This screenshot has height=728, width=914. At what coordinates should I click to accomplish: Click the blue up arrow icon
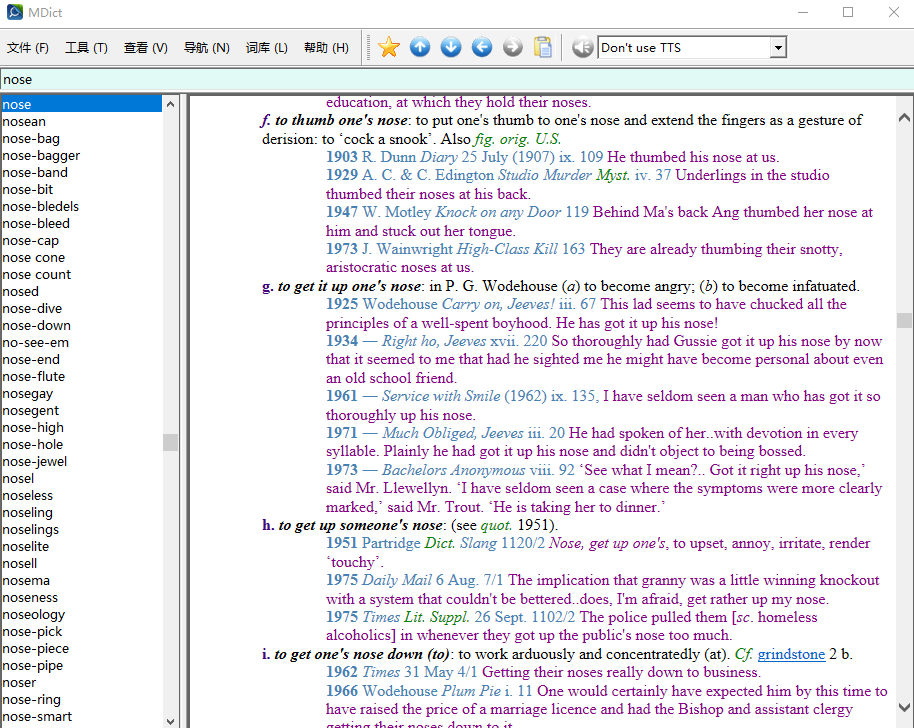coord(420,47)
